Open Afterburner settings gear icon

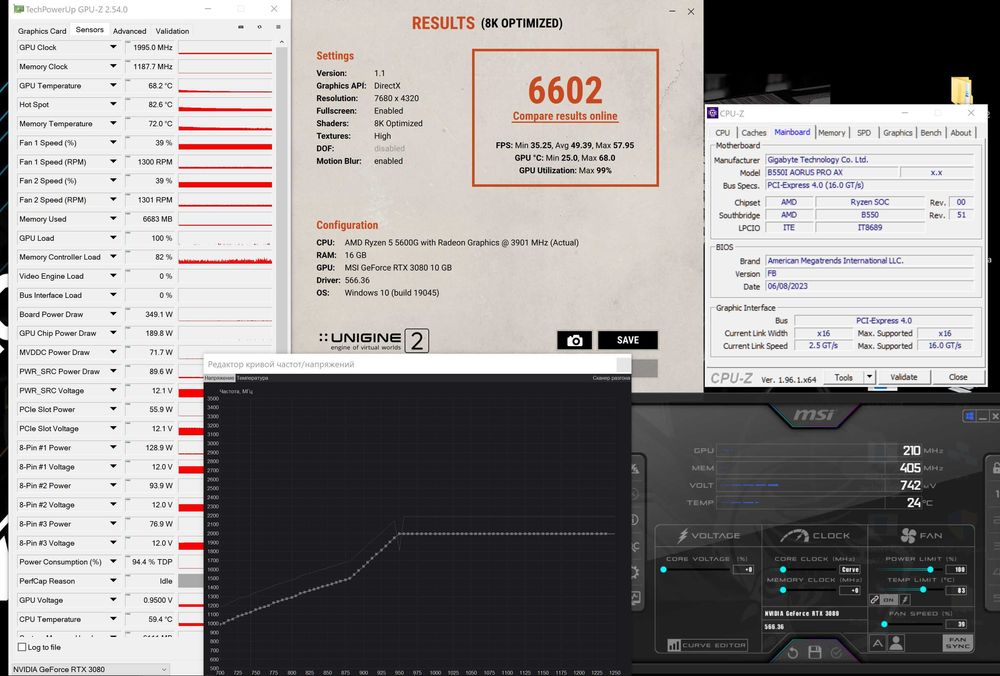point(635,572)
